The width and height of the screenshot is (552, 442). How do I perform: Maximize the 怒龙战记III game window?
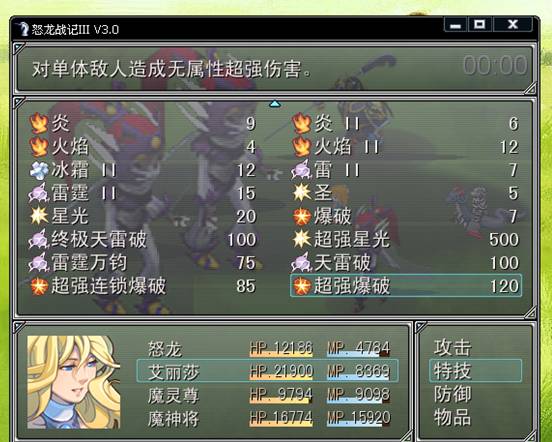tap(479, 25)
